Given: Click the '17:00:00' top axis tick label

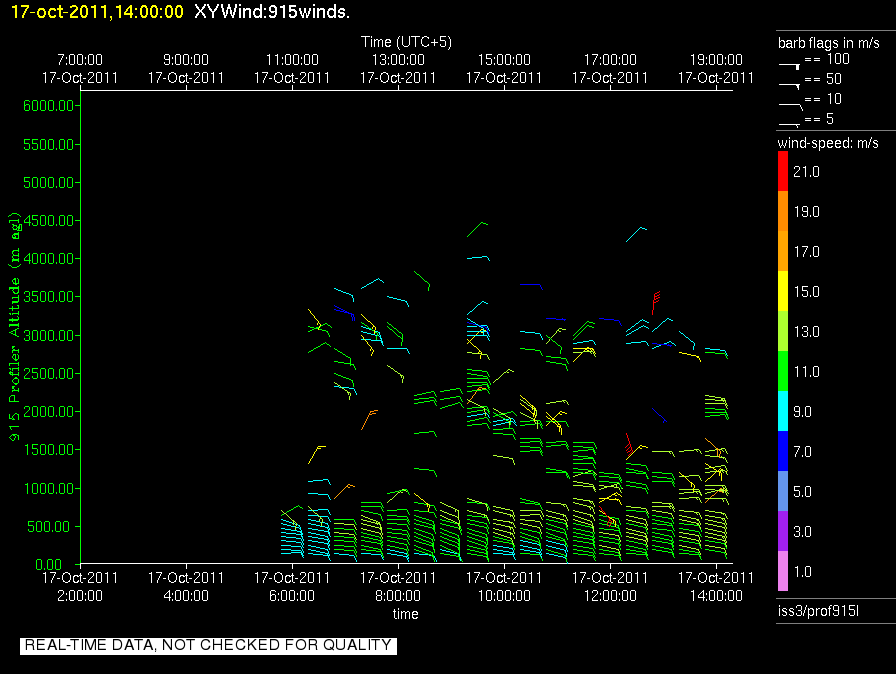Looking at the screenshot, I should click(x=610, y=59).
